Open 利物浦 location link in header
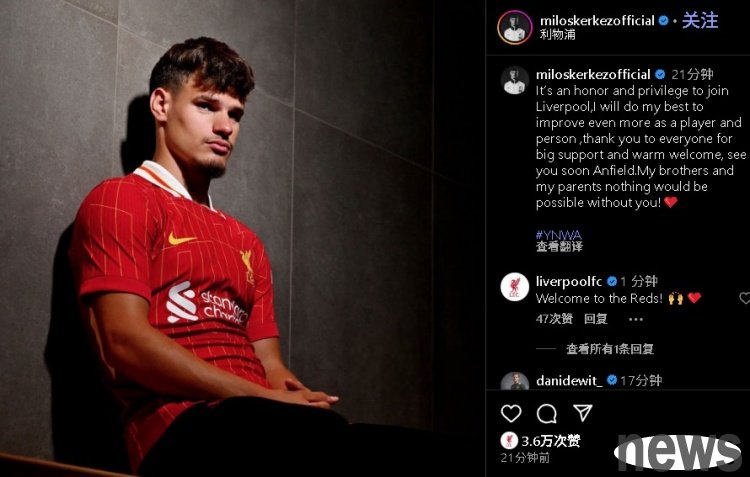The image size is (750, 477). [557, 34]
